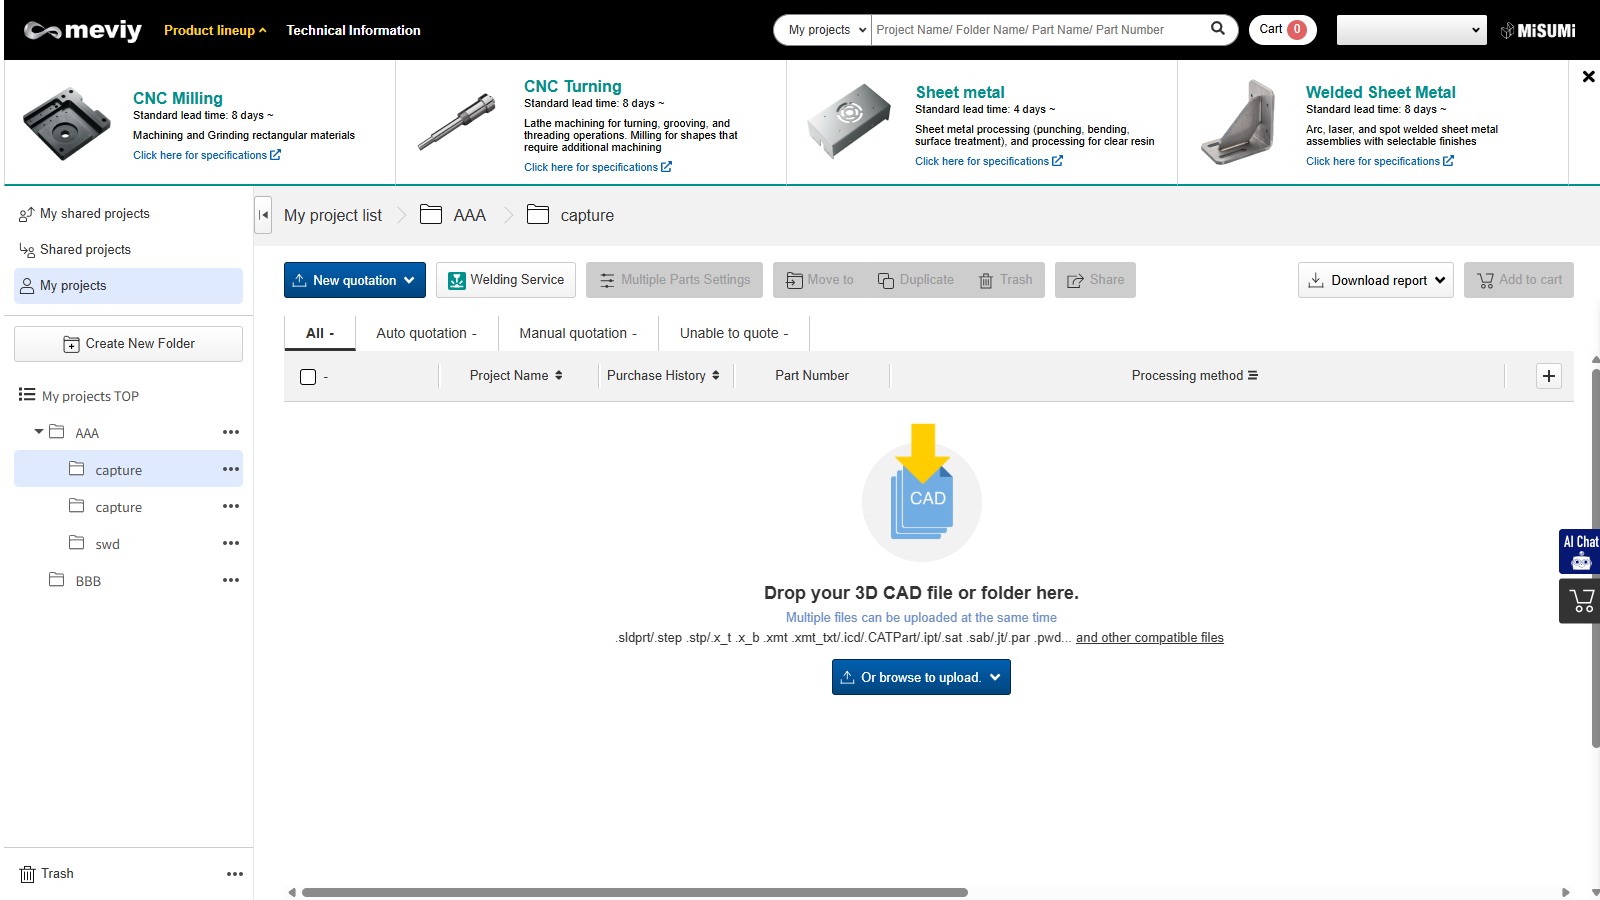Image resolution: width=1600 pixels, height=900 pixels.
Task: Open Trash options ellipsis
Action: (235, 874)
